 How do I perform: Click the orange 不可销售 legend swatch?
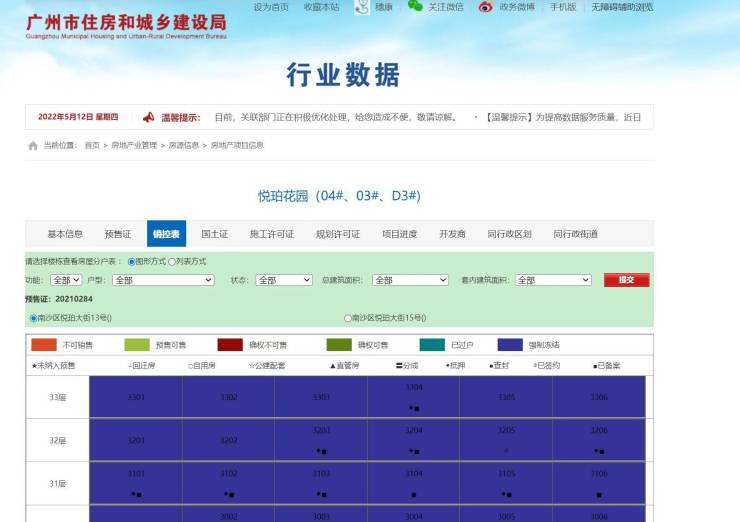coord(44,345)
